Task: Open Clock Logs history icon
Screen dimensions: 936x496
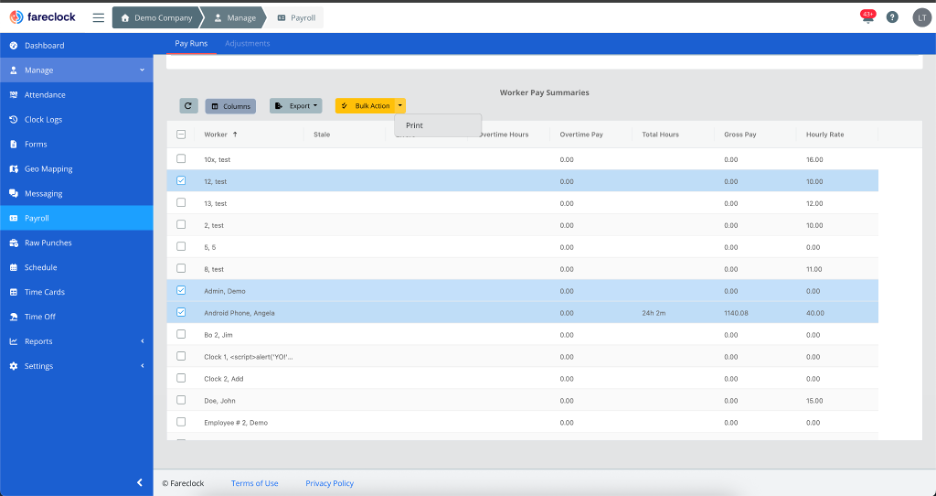Action: click(x=13, y=119)
